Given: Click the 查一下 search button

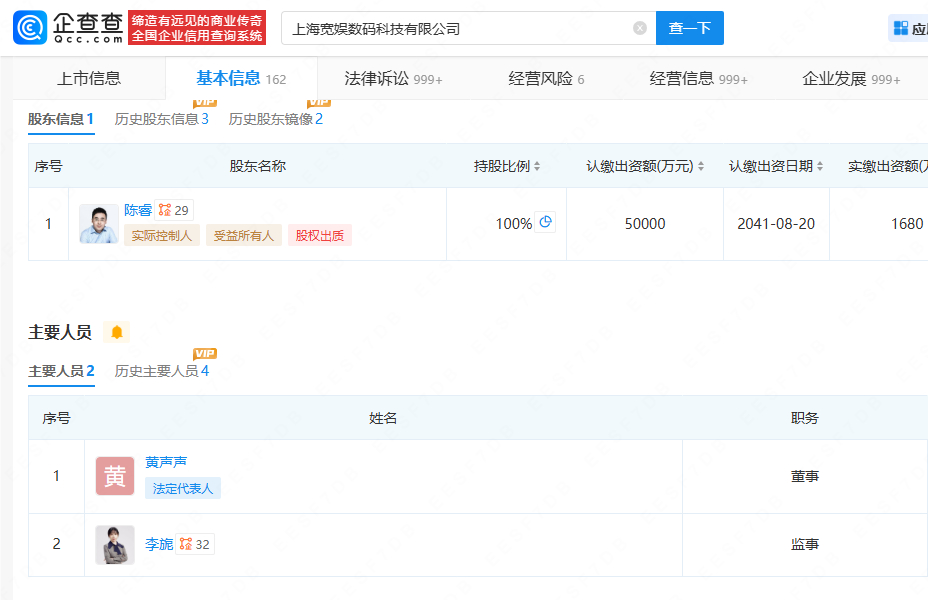Looking at the screenshot, I should coord(689,28).
